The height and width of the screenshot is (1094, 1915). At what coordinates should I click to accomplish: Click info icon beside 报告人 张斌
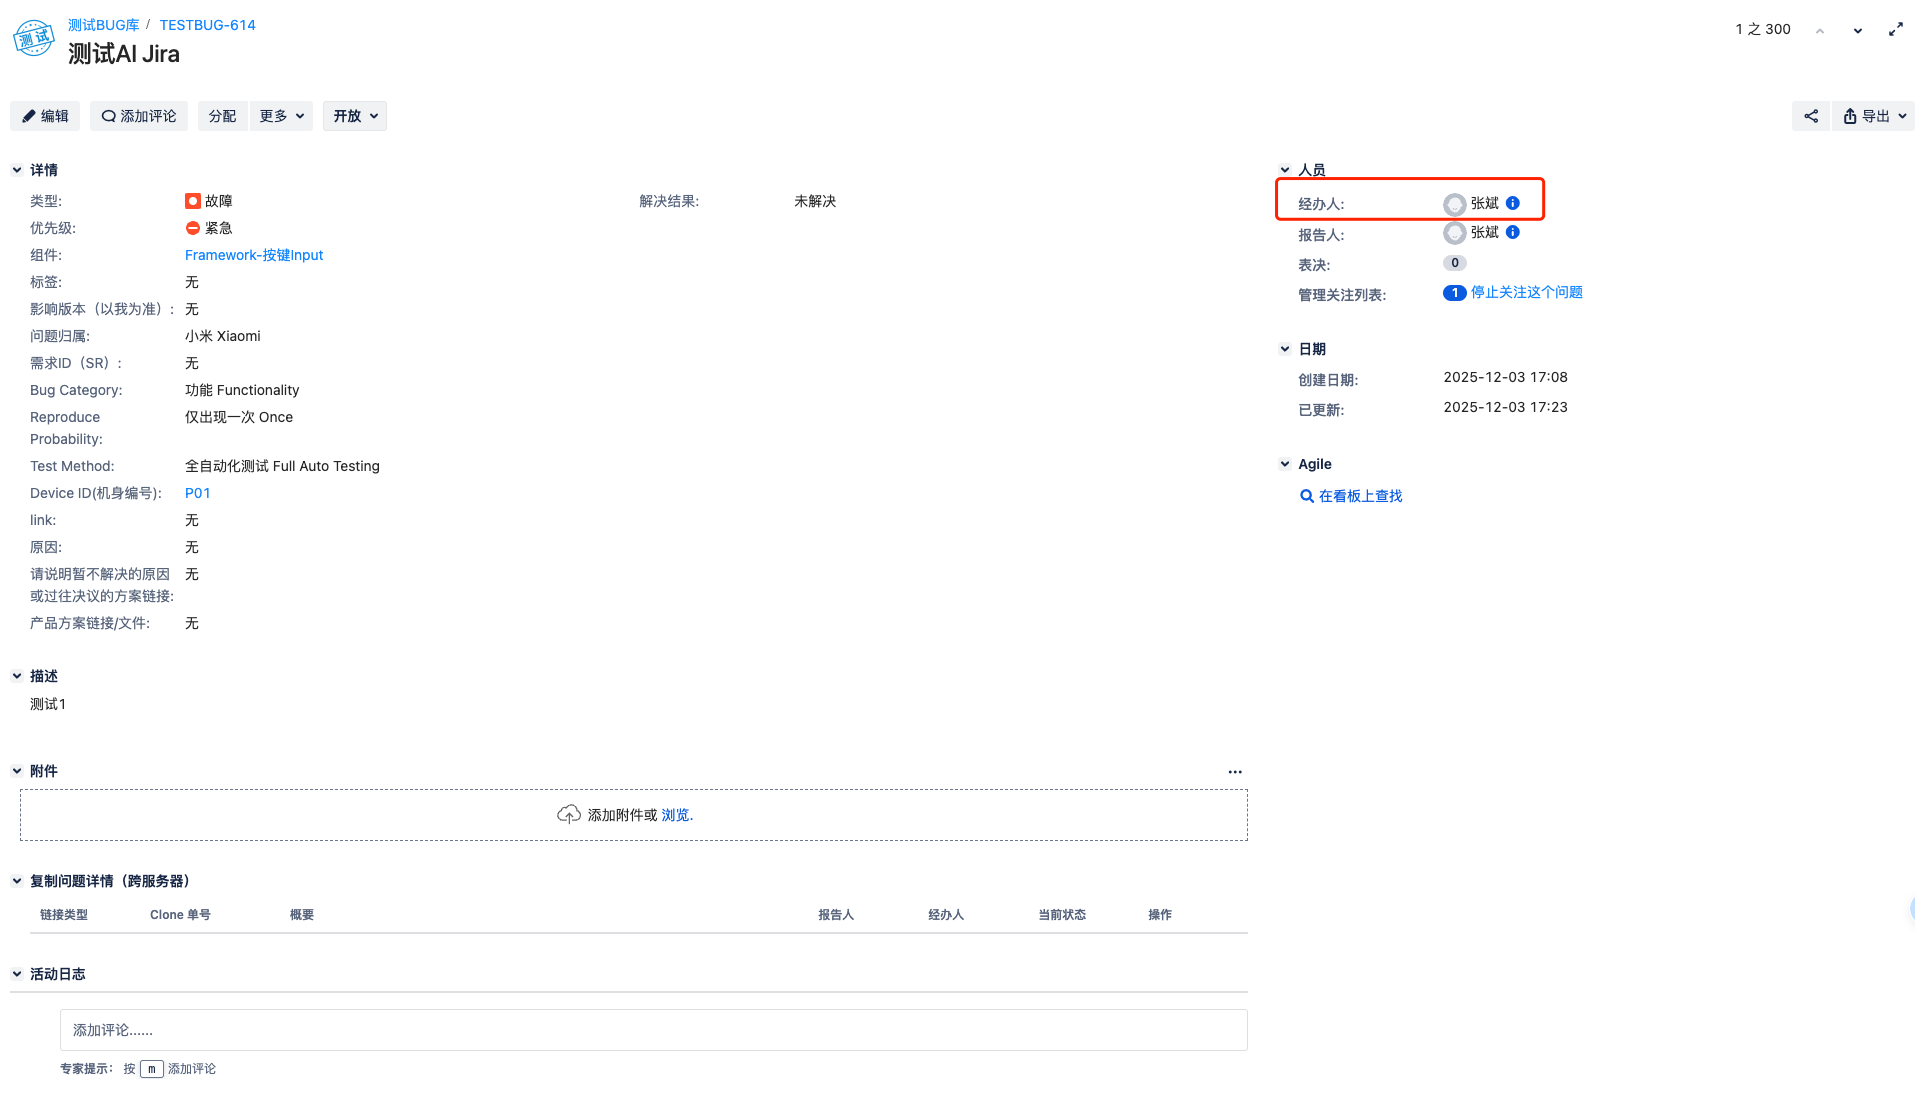(1512, 232)
